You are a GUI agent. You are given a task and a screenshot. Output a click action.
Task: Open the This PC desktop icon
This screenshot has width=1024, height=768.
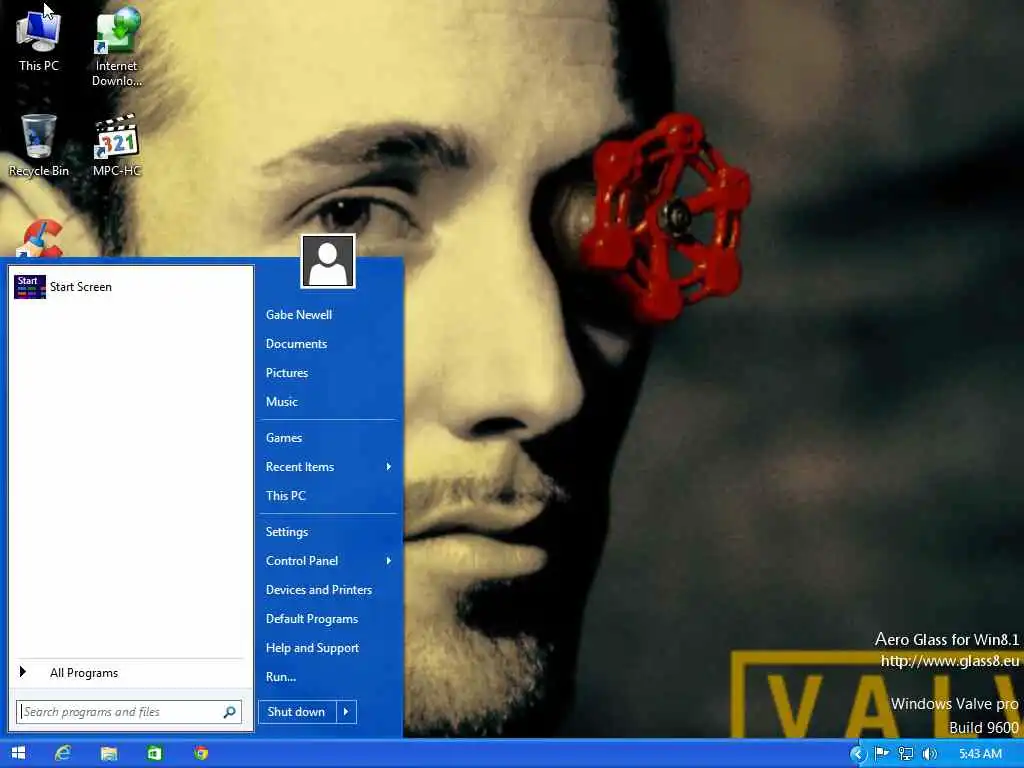39,39
